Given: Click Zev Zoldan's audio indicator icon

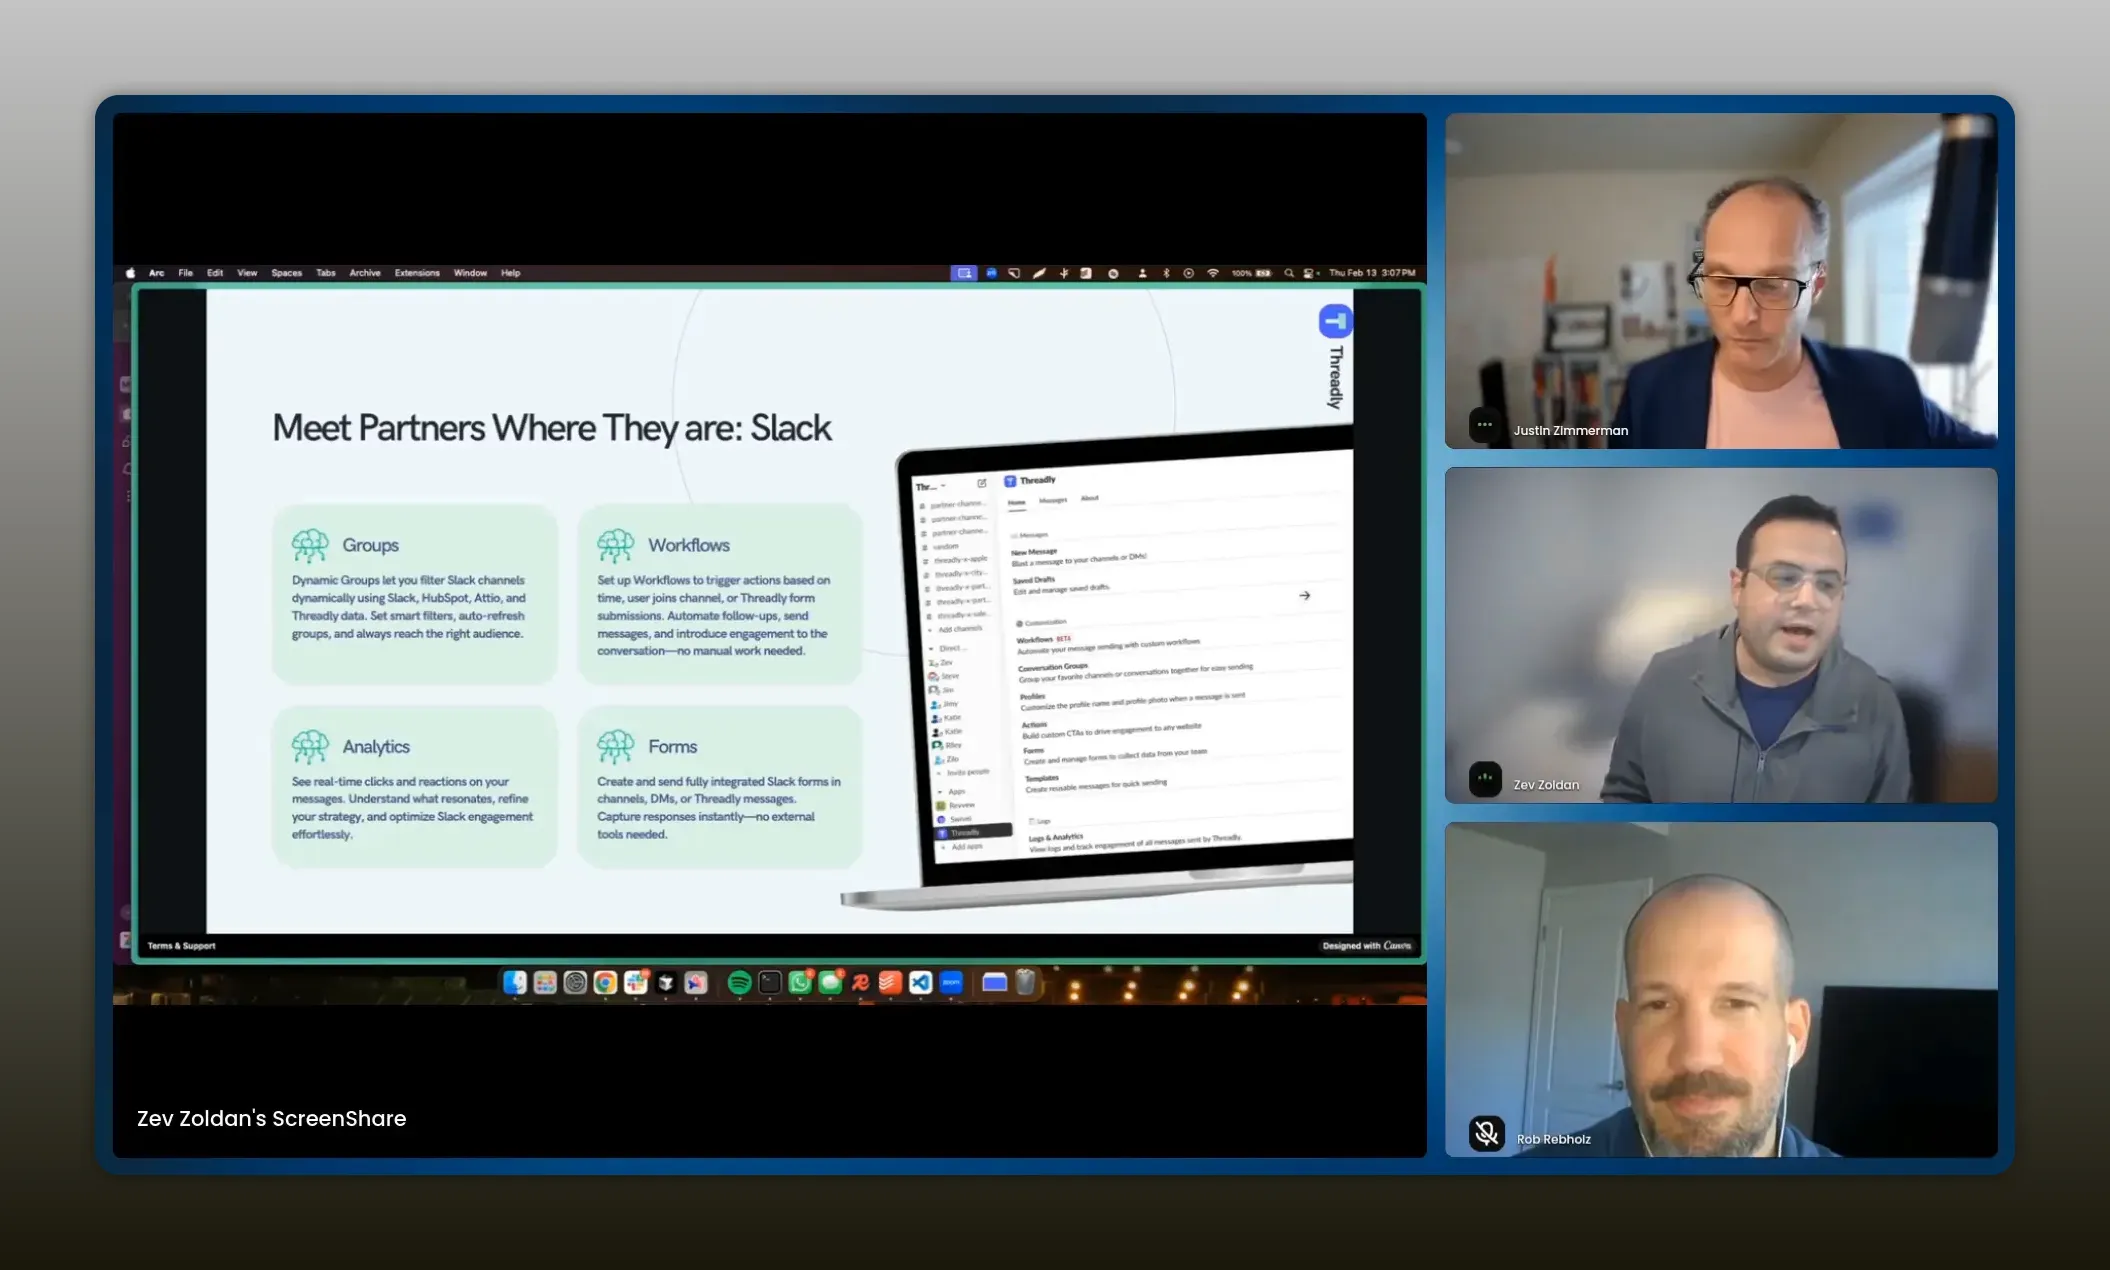Looking at the screenshot, I should coord(1485,779).
